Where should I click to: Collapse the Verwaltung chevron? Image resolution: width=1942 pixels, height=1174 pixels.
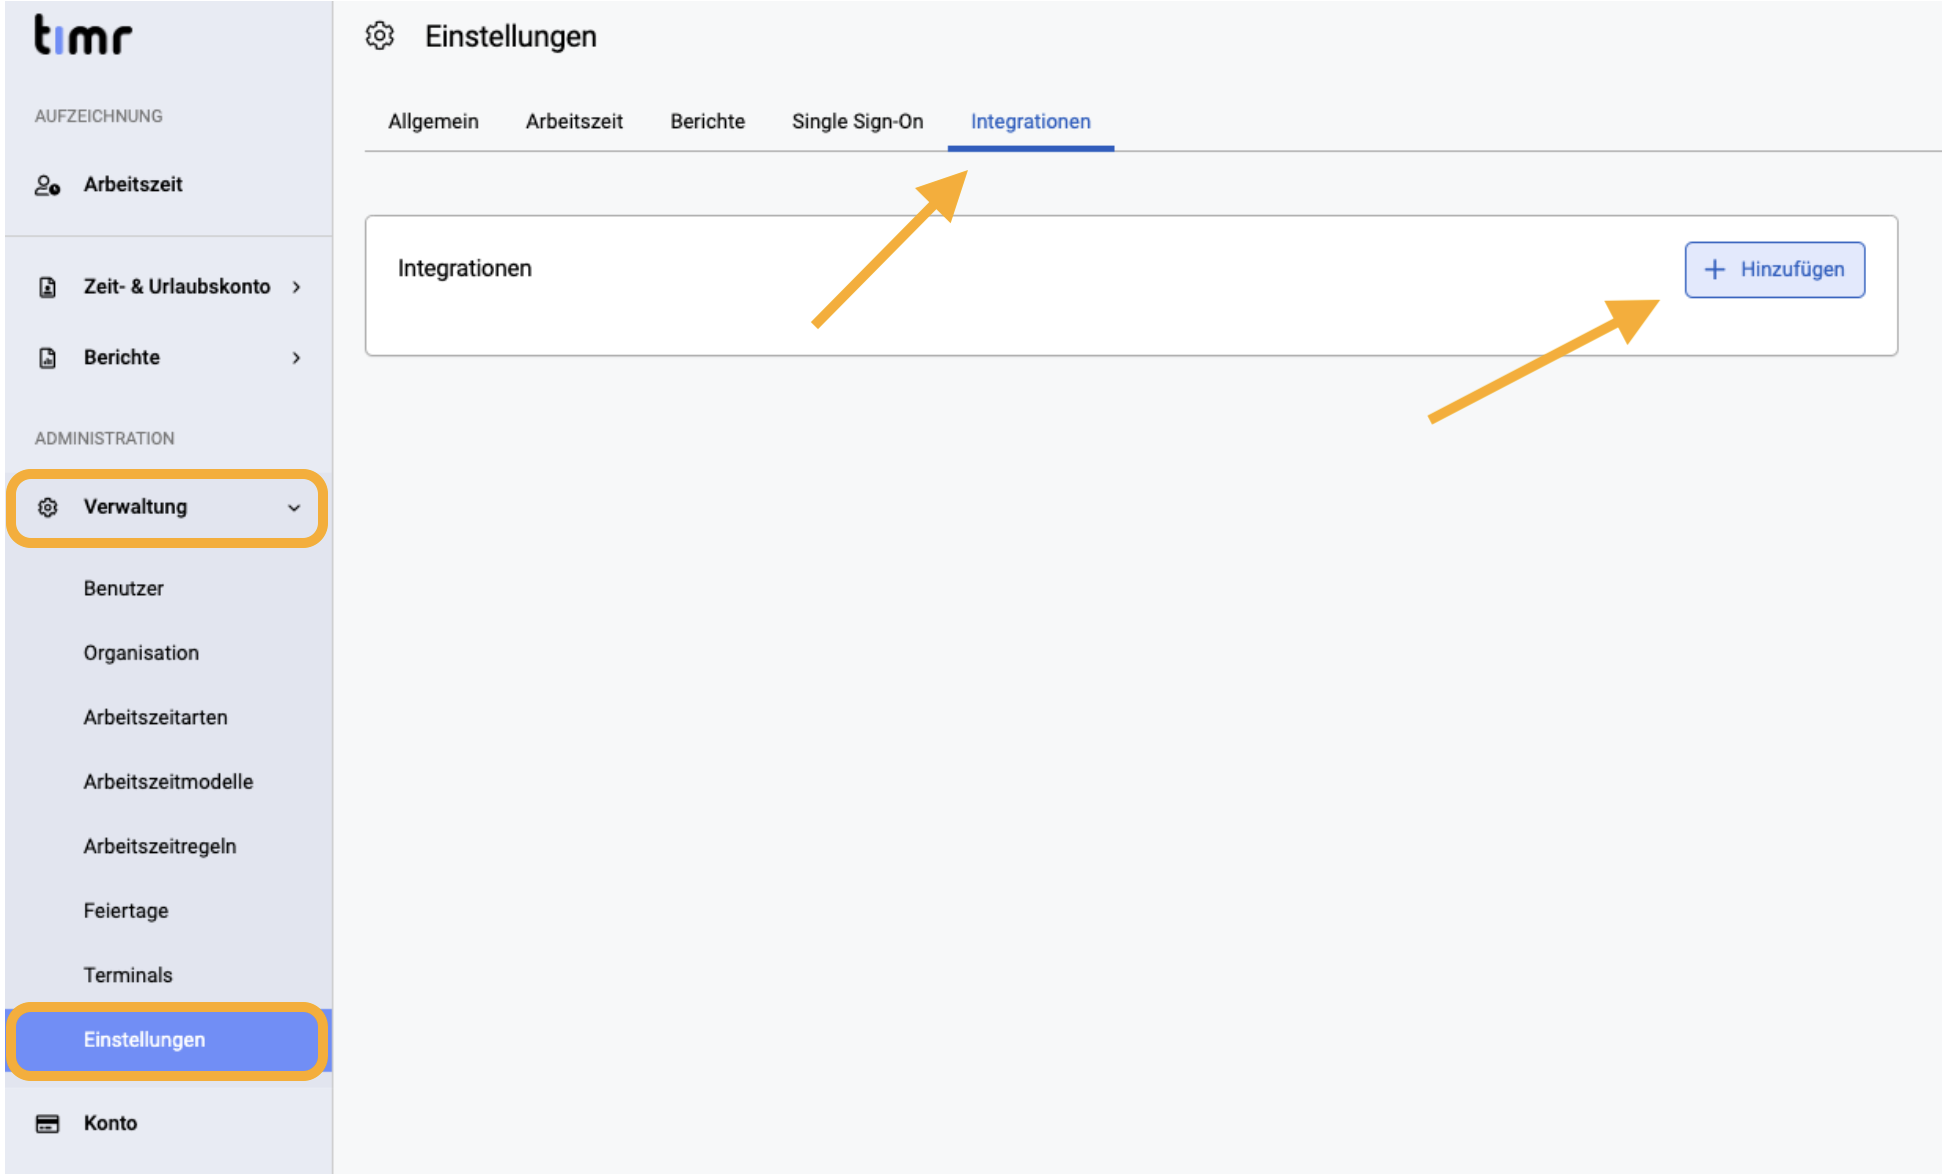(294, 508)
